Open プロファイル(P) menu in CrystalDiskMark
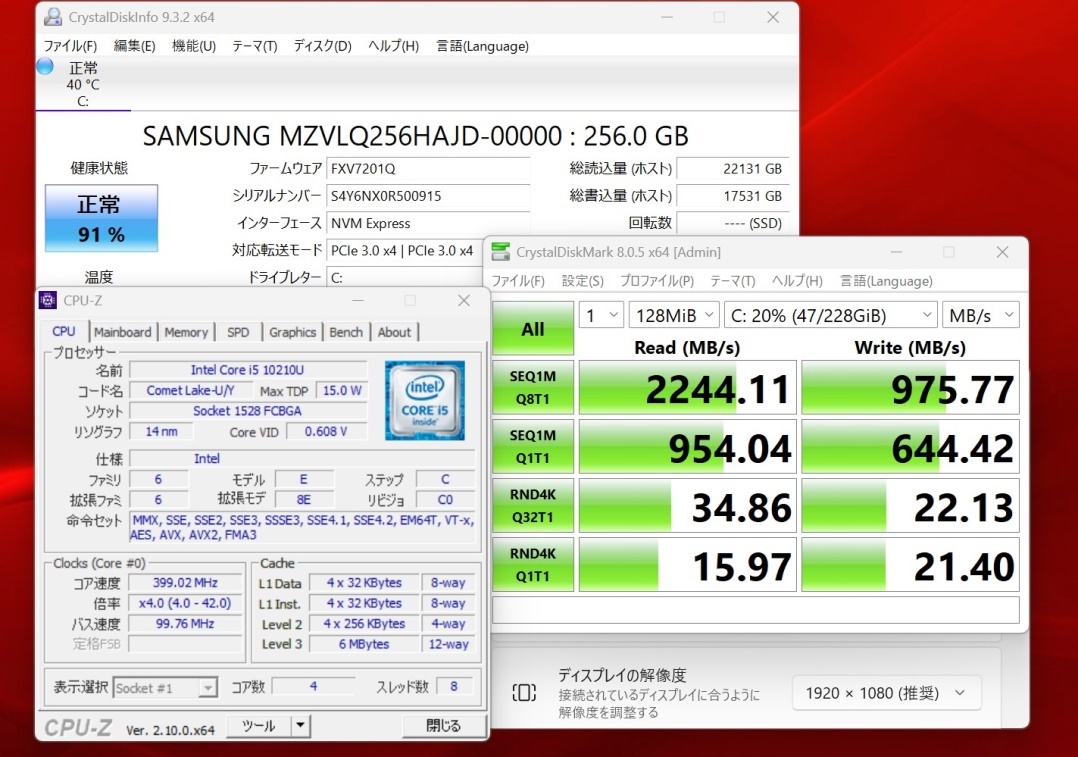 tap(657, 281)
